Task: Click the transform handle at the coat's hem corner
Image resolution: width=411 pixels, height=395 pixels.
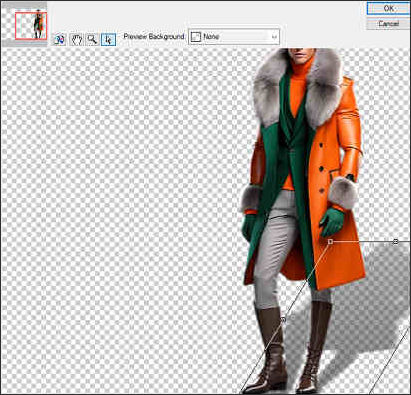Action: (330, 241)
